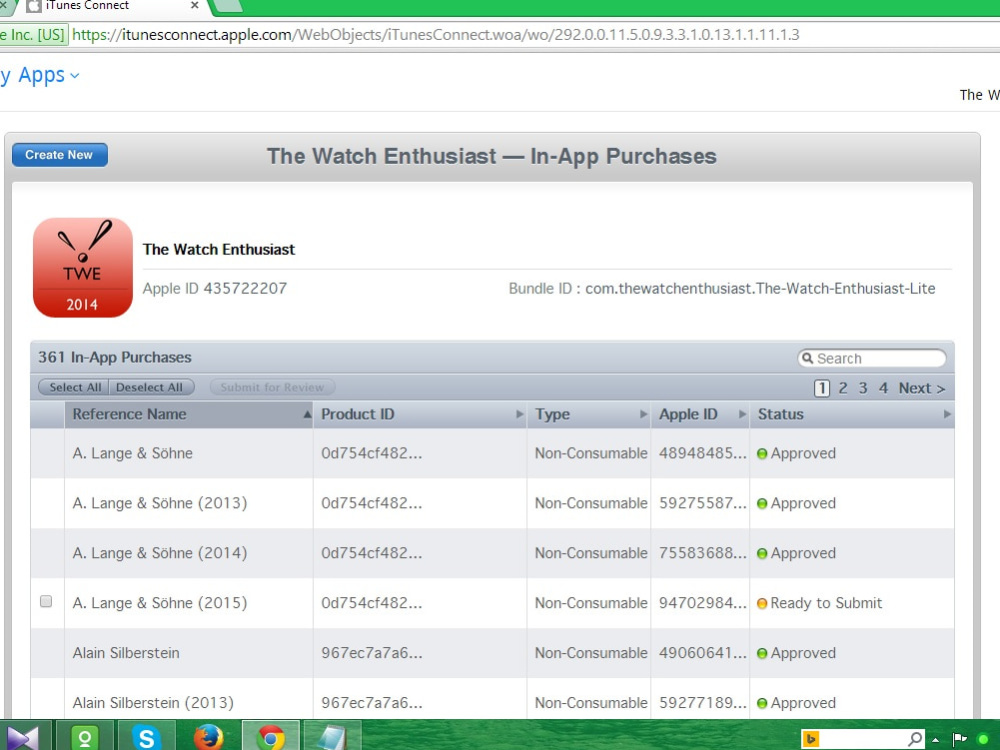Screen dimensions: 1000x750
Task: Click the Bundle ID value text
Action: click(x=760, y=289)
